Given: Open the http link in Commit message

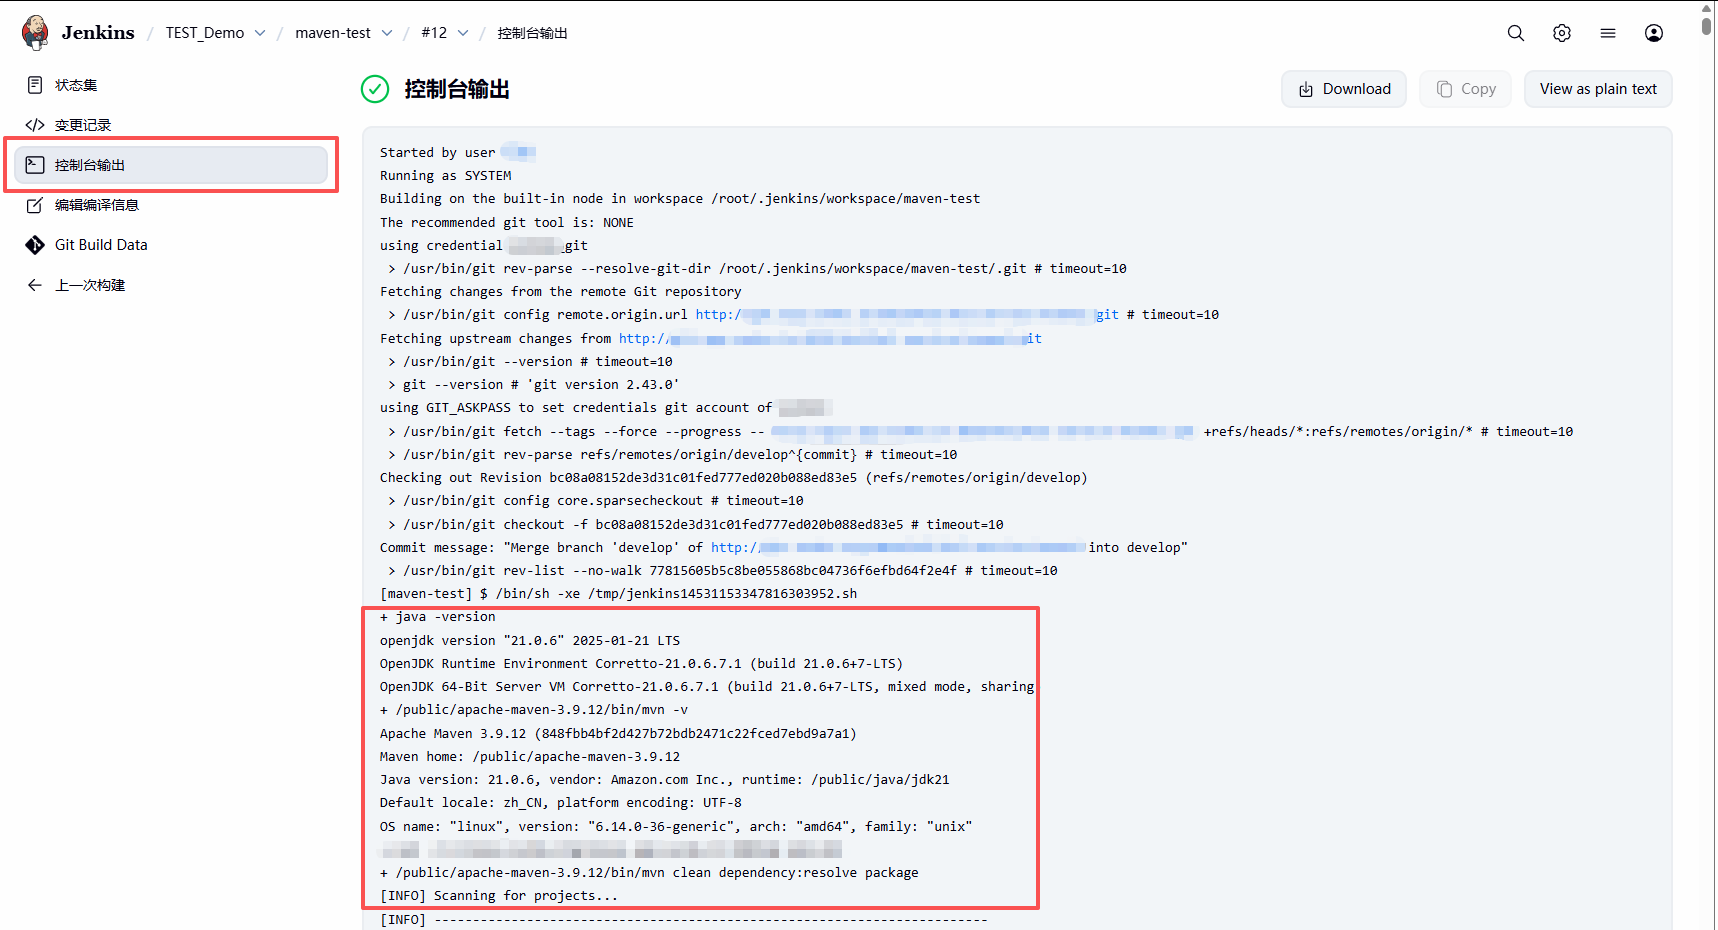Looking at the screenshot, I should tap(898, 548).
